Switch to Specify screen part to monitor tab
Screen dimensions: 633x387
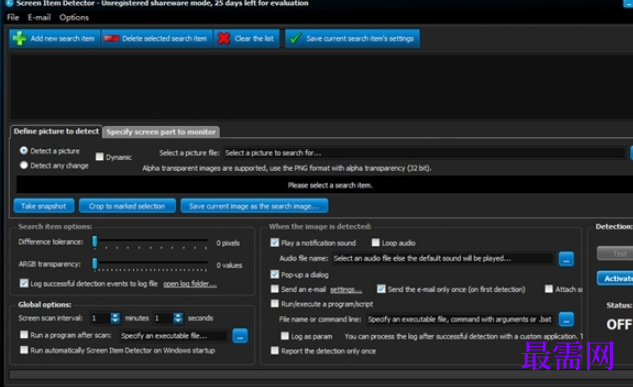tap(161, 132)
